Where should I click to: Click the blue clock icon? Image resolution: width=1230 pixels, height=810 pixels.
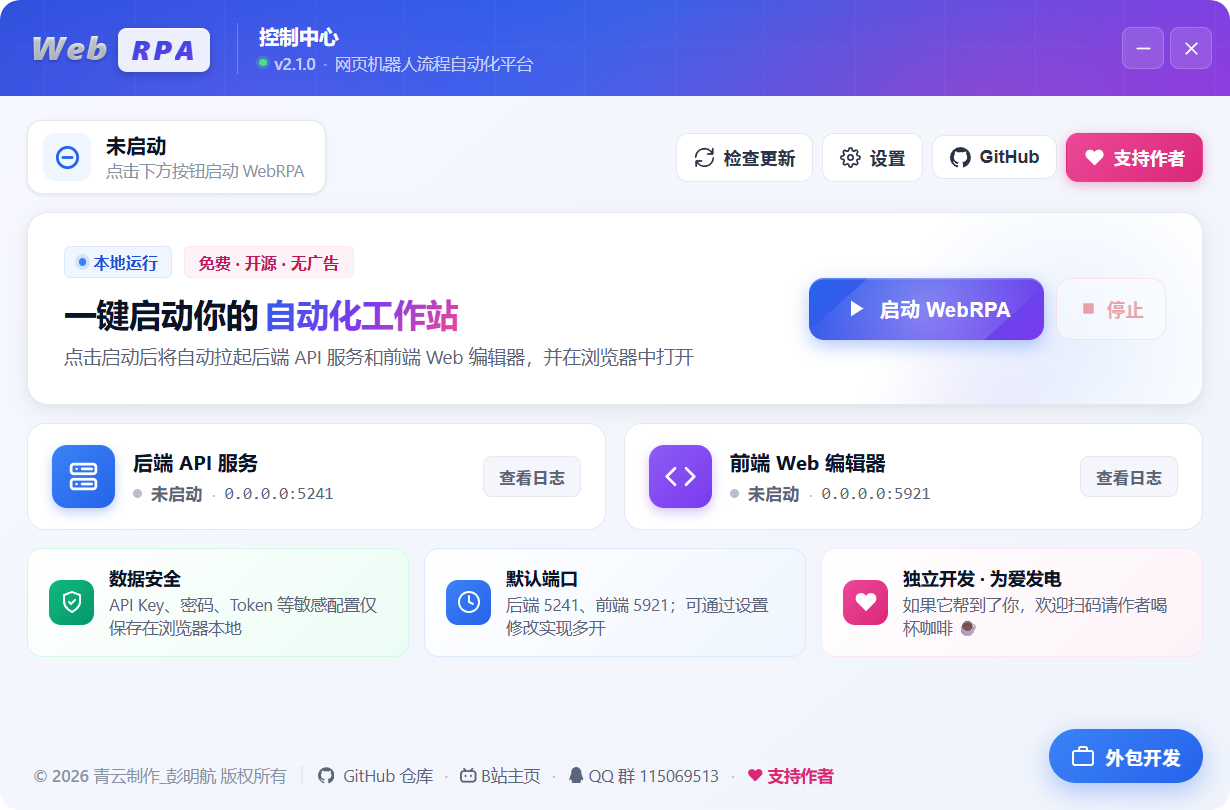click(x=469, y=602)
